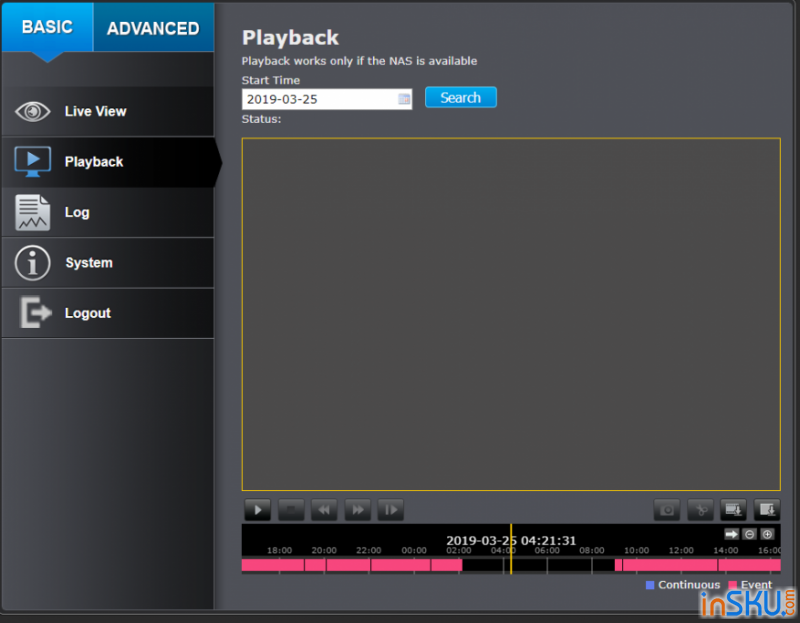
Task: Take a snapshot with camera icon
Action: click(x=667, y=510)
